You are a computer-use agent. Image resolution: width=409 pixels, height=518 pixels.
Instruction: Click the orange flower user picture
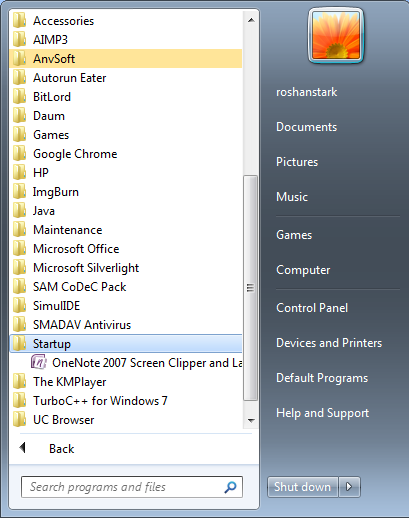[x=336, y=35]
